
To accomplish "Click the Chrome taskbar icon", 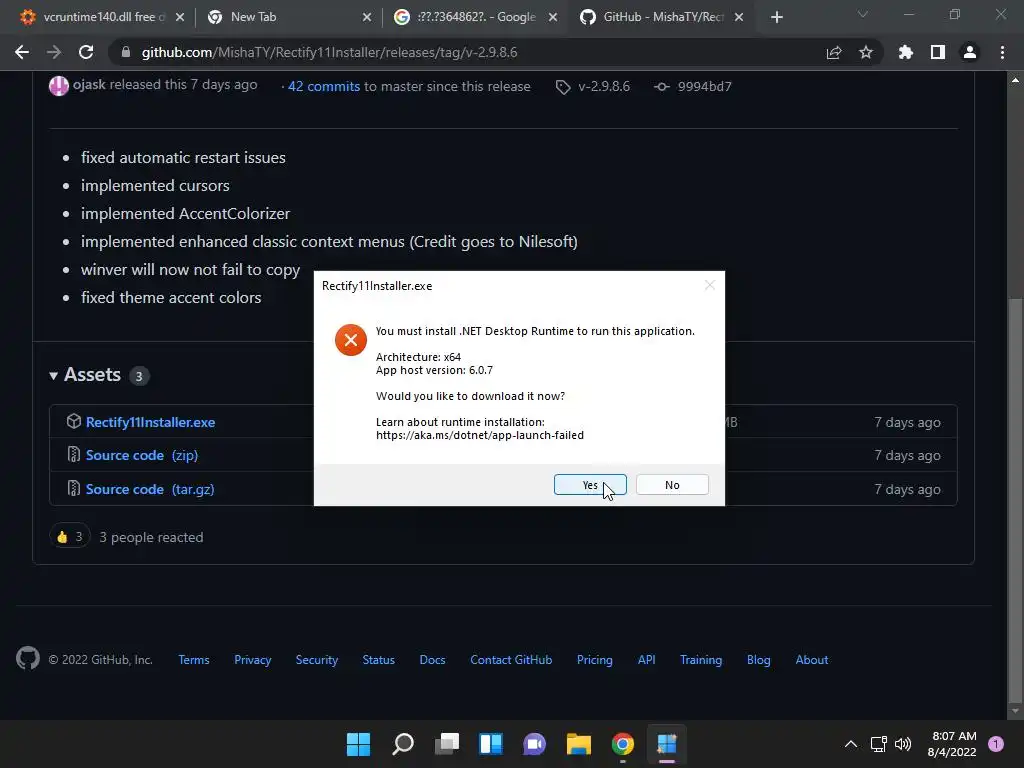I will 622,744.
